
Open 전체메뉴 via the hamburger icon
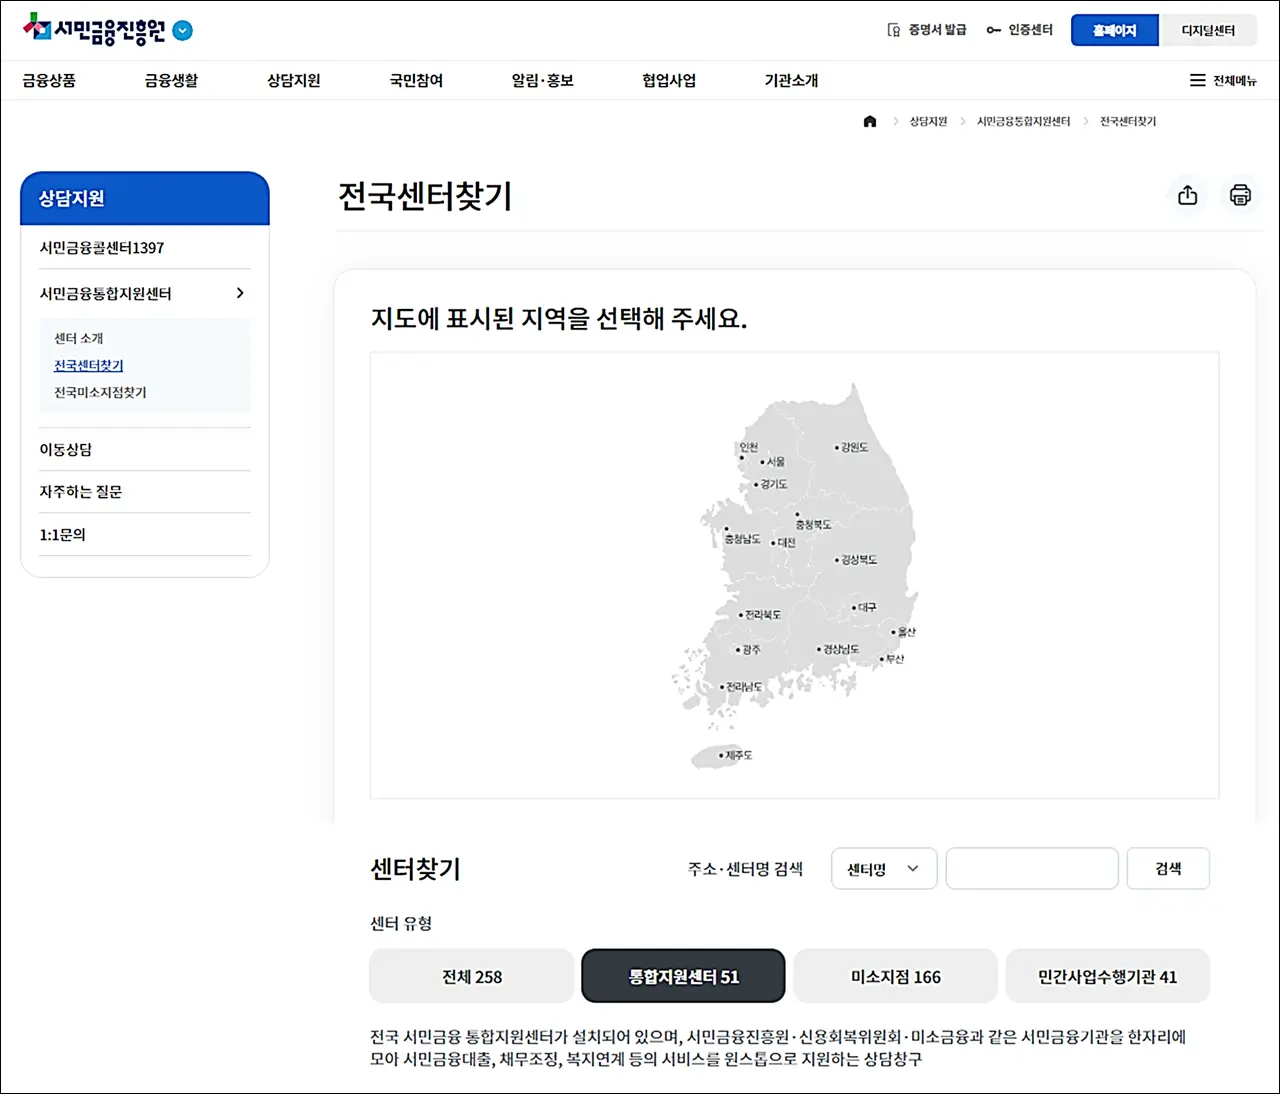pyautogui.click(x=1197, y=80)
